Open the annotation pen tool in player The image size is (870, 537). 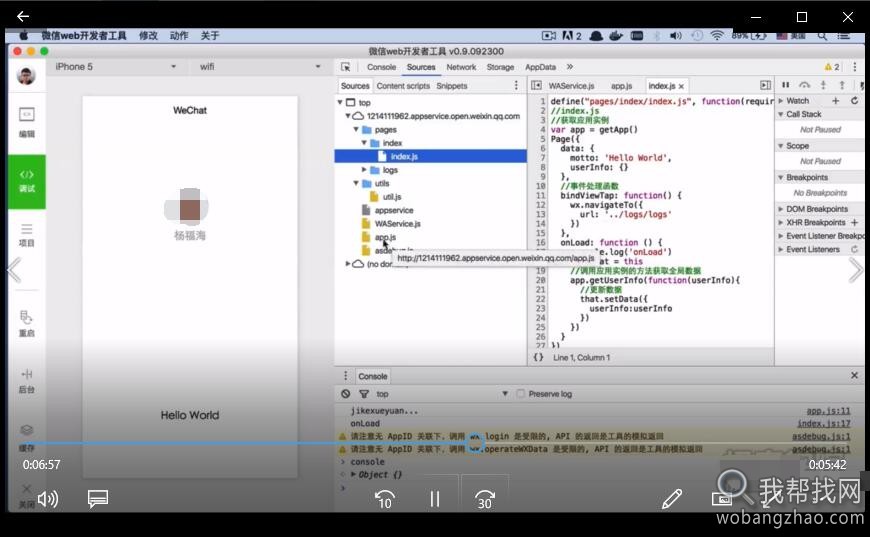(672, 499)
